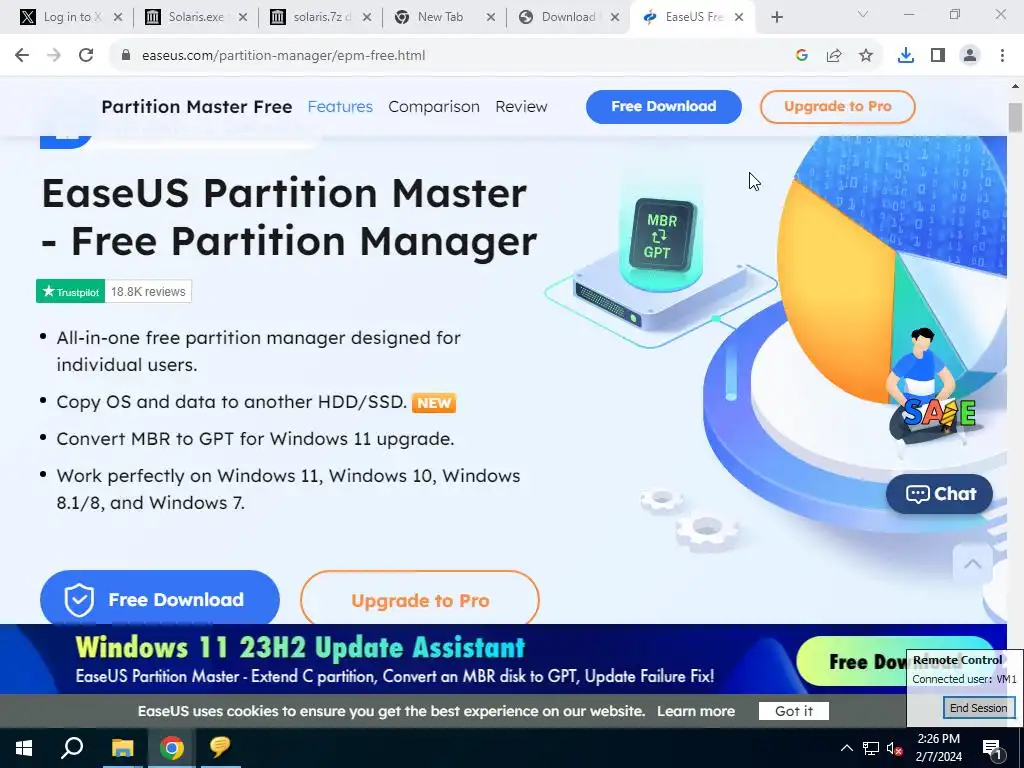
Task: Open the Chrome profile avatar
Action: [970, 56]
